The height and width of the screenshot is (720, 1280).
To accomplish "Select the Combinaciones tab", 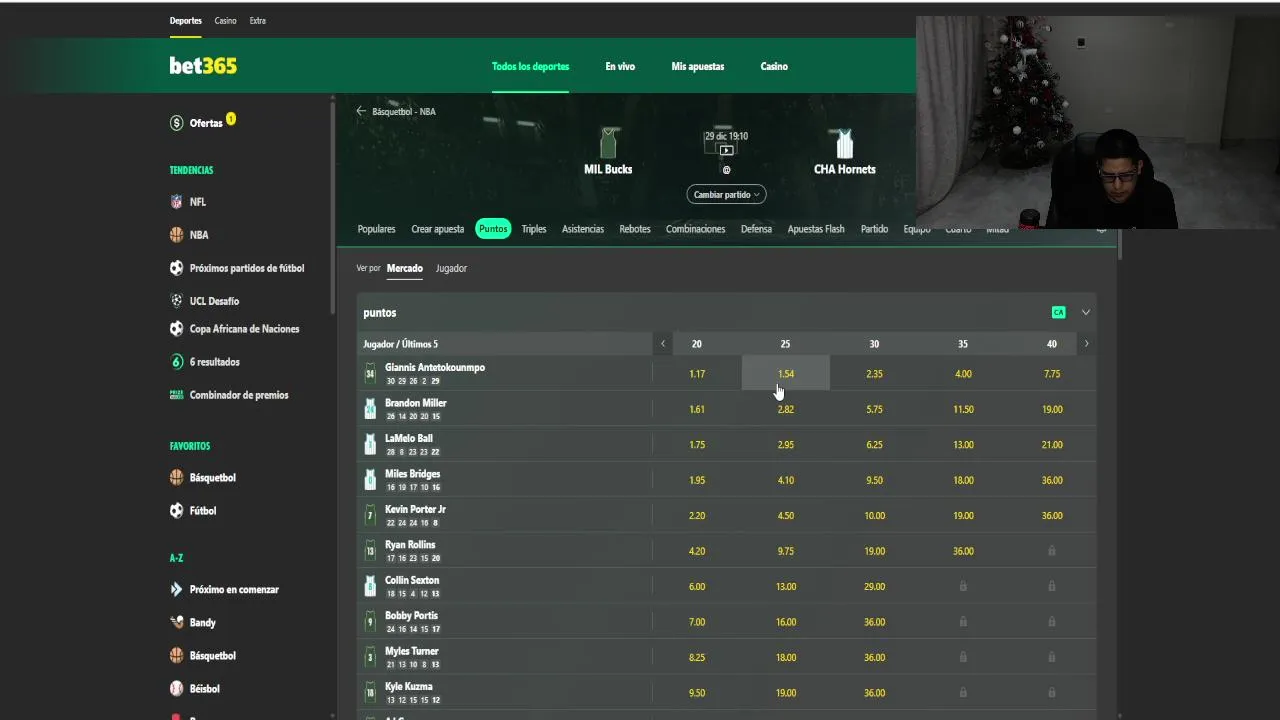I will point(695,229).
